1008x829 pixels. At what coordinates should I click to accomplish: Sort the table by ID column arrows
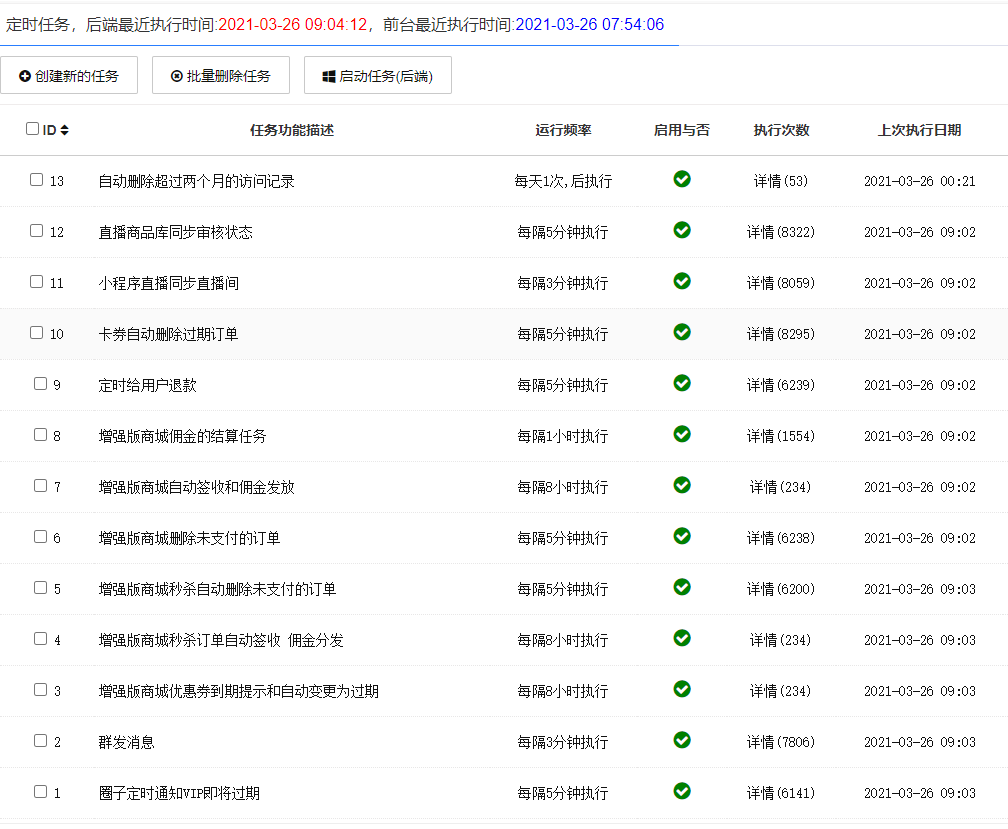pos(65,130)
